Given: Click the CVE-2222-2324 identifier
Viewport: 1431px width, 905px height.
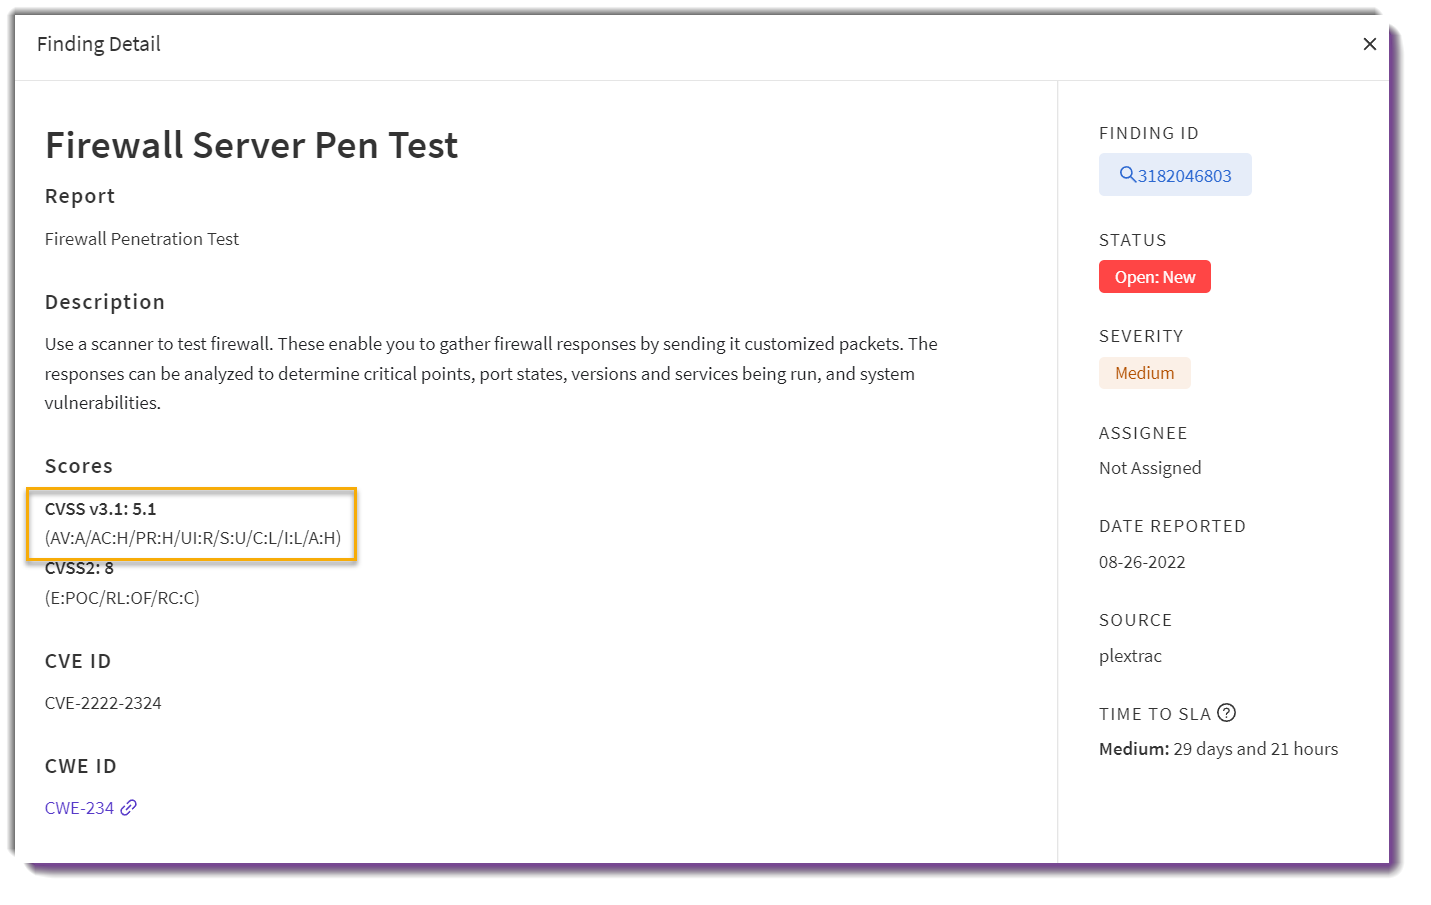Looking at the screenshot, I should [103, 703].
